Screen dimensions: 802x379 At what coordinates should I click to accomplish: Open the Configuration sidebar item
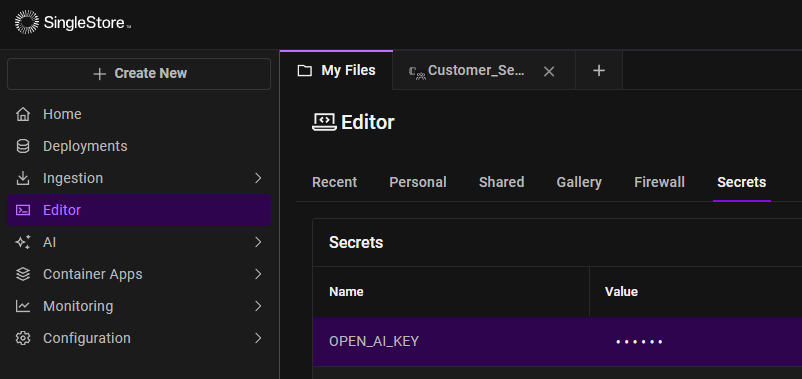click(139, 338)
